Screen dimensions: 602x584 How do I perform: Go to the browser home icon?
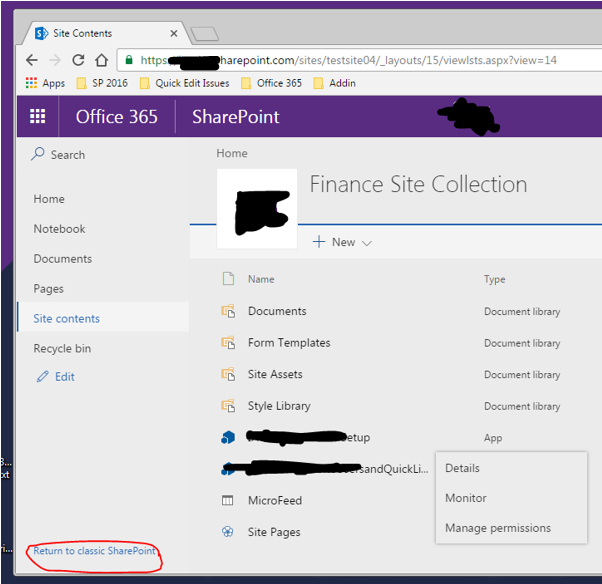[x=102, y=60]
